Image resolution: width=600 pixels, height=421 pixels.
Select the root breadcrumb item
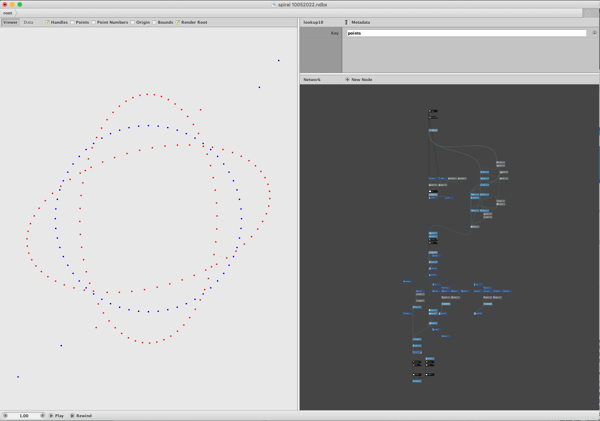8,13
